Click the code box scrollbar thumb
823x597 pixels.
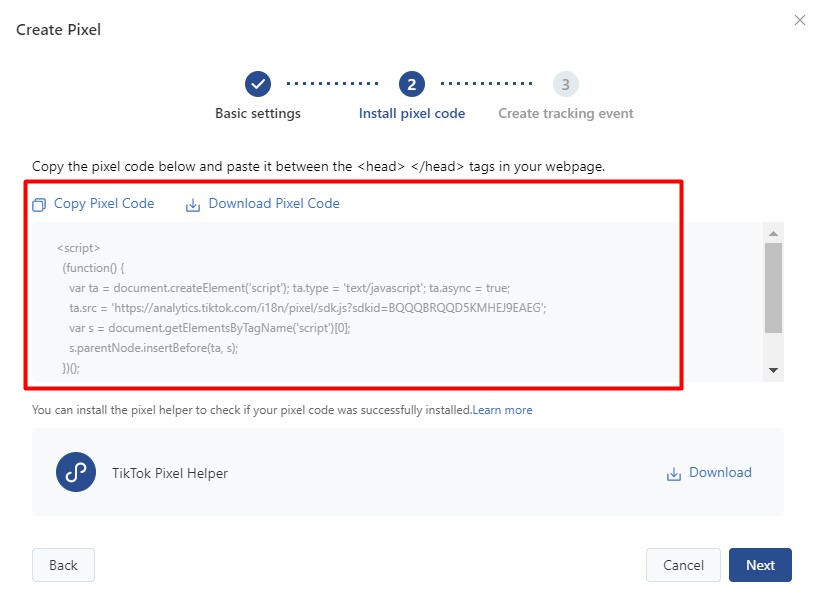773,287
